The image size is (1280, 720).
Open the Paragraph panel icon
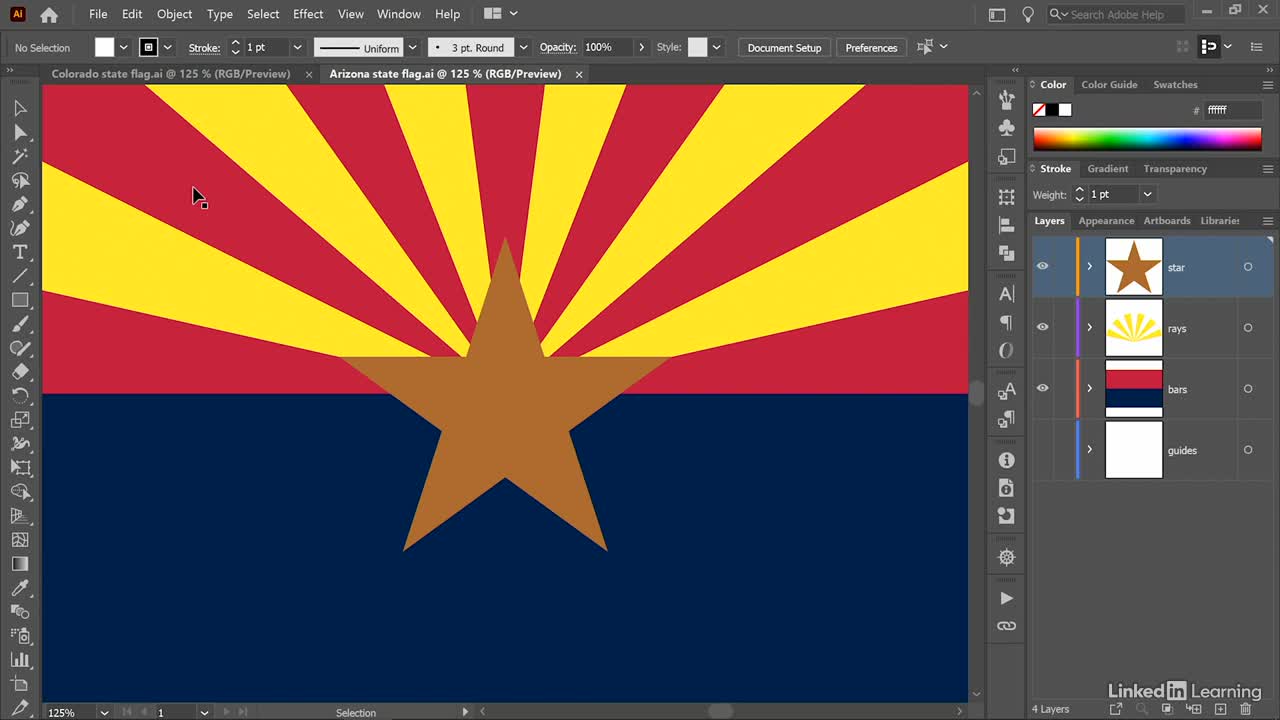pyautogui.click(x=1007, y=322)
